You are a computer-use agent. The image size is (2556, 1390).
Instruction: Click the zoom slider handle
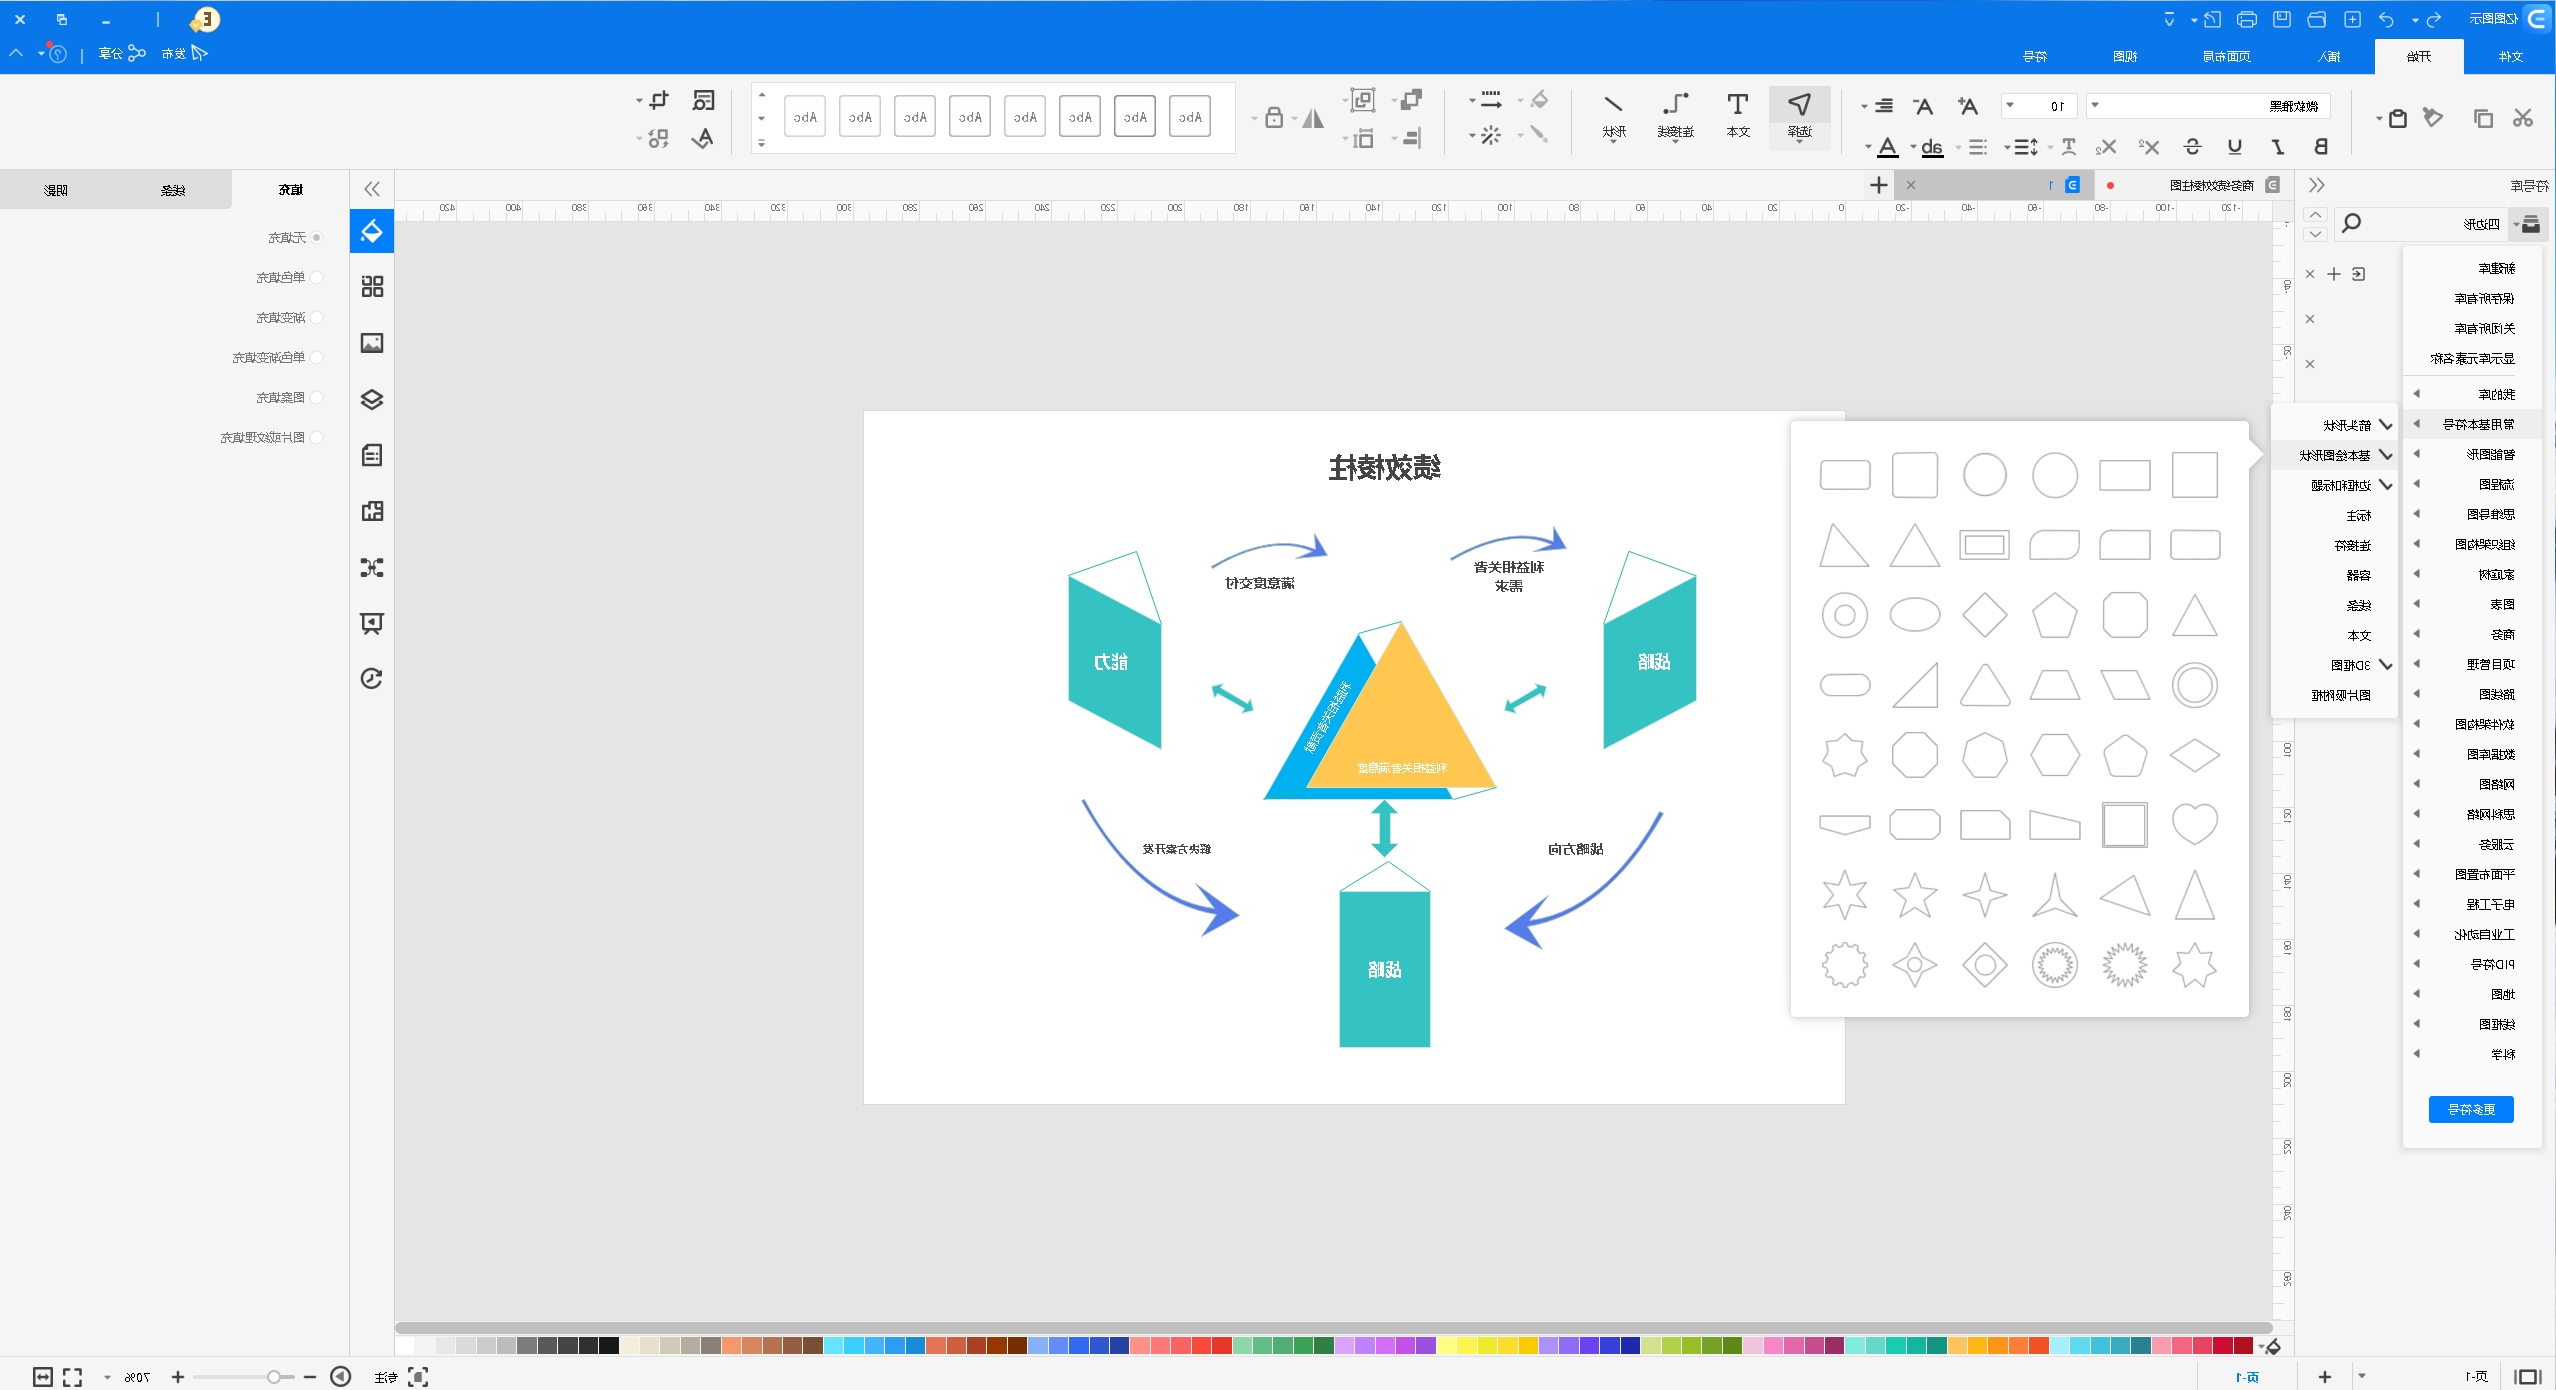point(273,1377)
